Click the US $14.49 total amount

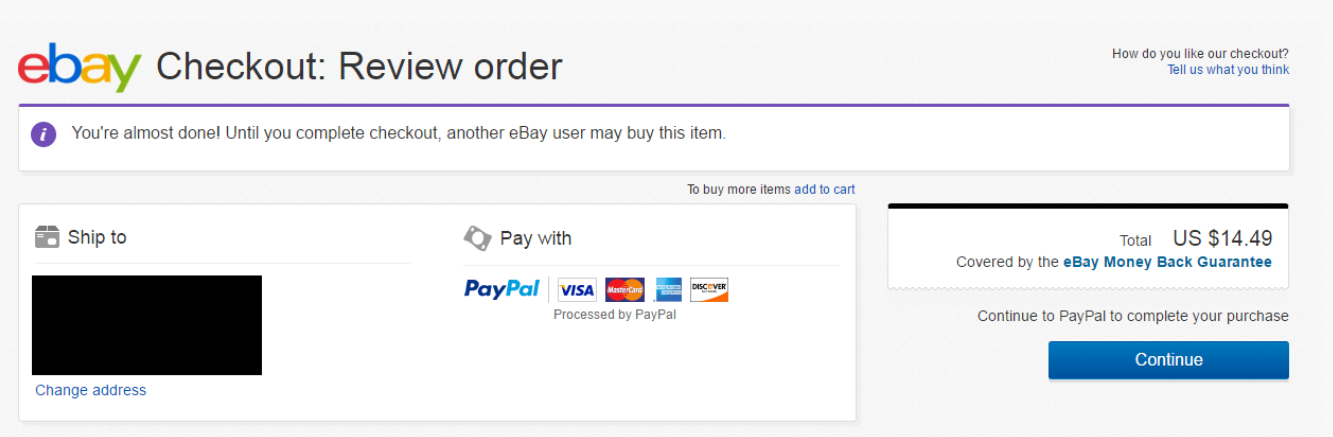coord(1222,239)
